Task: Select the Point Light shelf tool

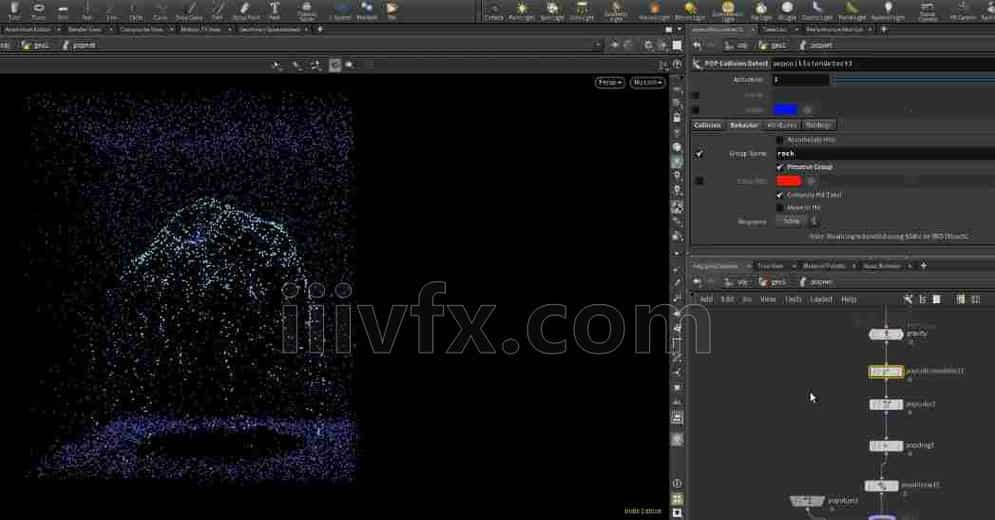Action: pyautogui.click(x=521, y=10)
